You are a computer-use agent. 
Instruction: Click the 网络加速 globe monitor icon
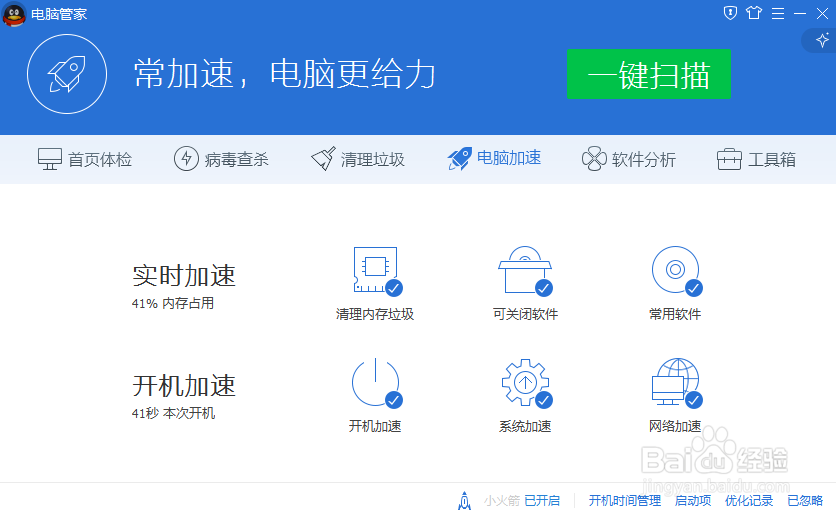[x=676, y=382]
